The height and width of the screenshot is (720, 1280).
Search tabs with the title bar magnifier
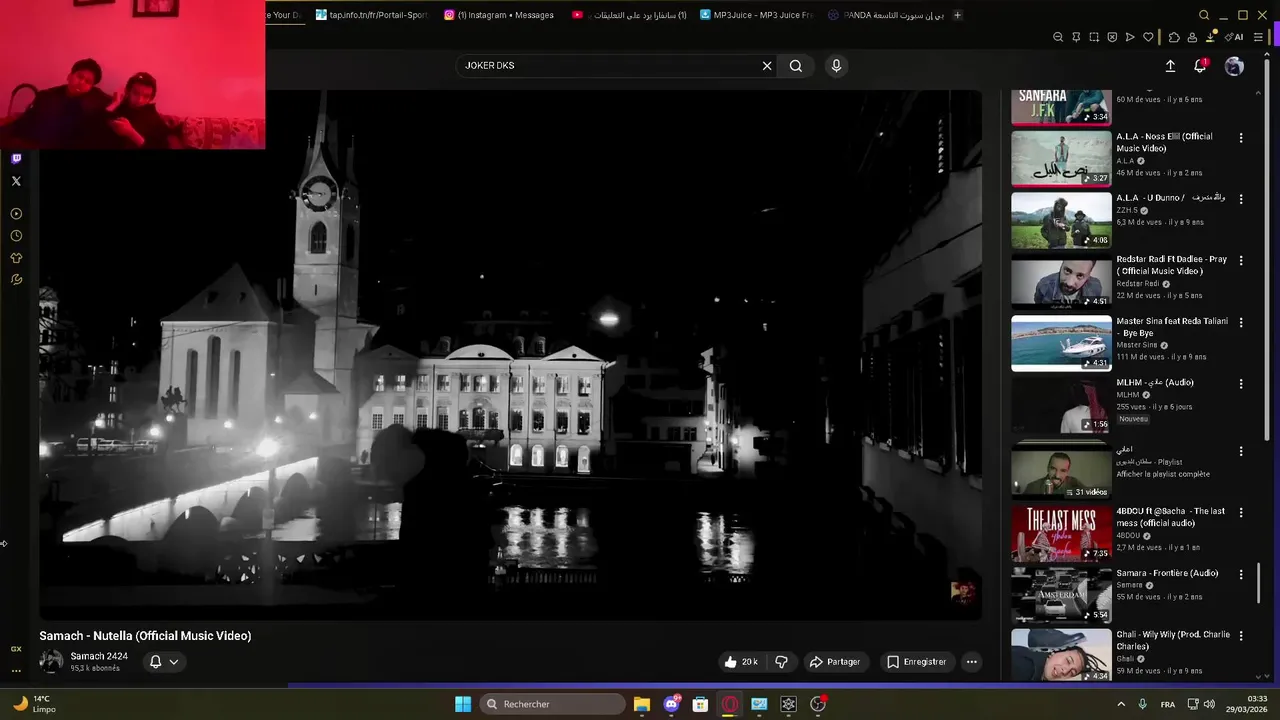pos(1204,15)
